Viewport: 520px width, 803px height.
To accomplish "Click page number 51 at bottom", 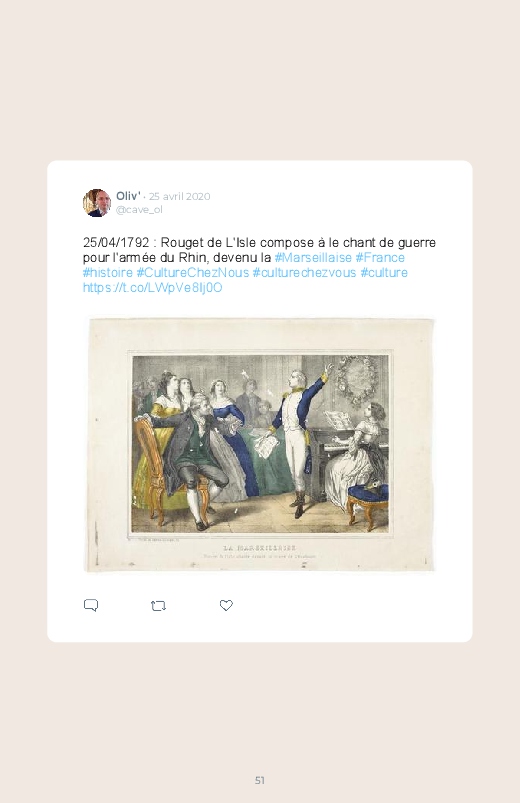I will coord(260,780).
